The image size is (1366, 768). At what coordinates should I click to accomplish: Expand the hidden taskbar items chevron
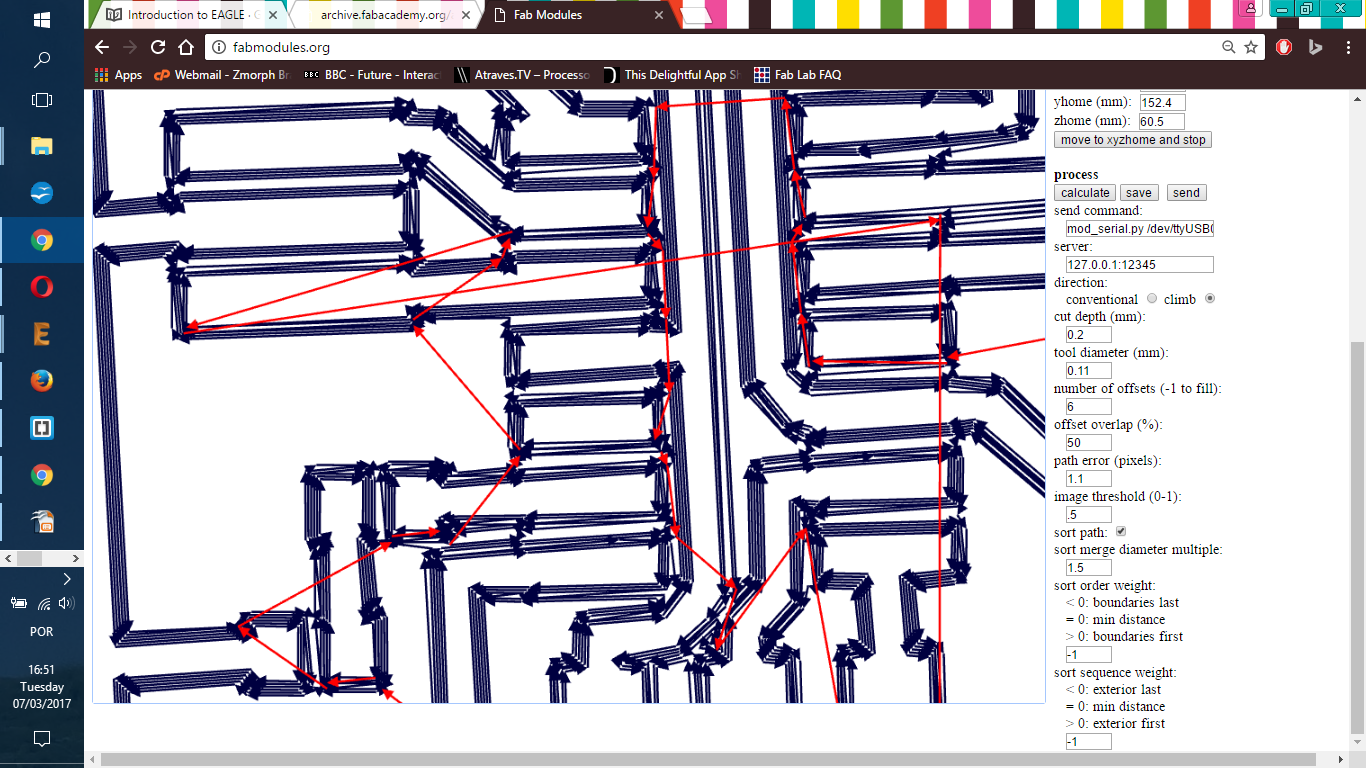[67, 579]
